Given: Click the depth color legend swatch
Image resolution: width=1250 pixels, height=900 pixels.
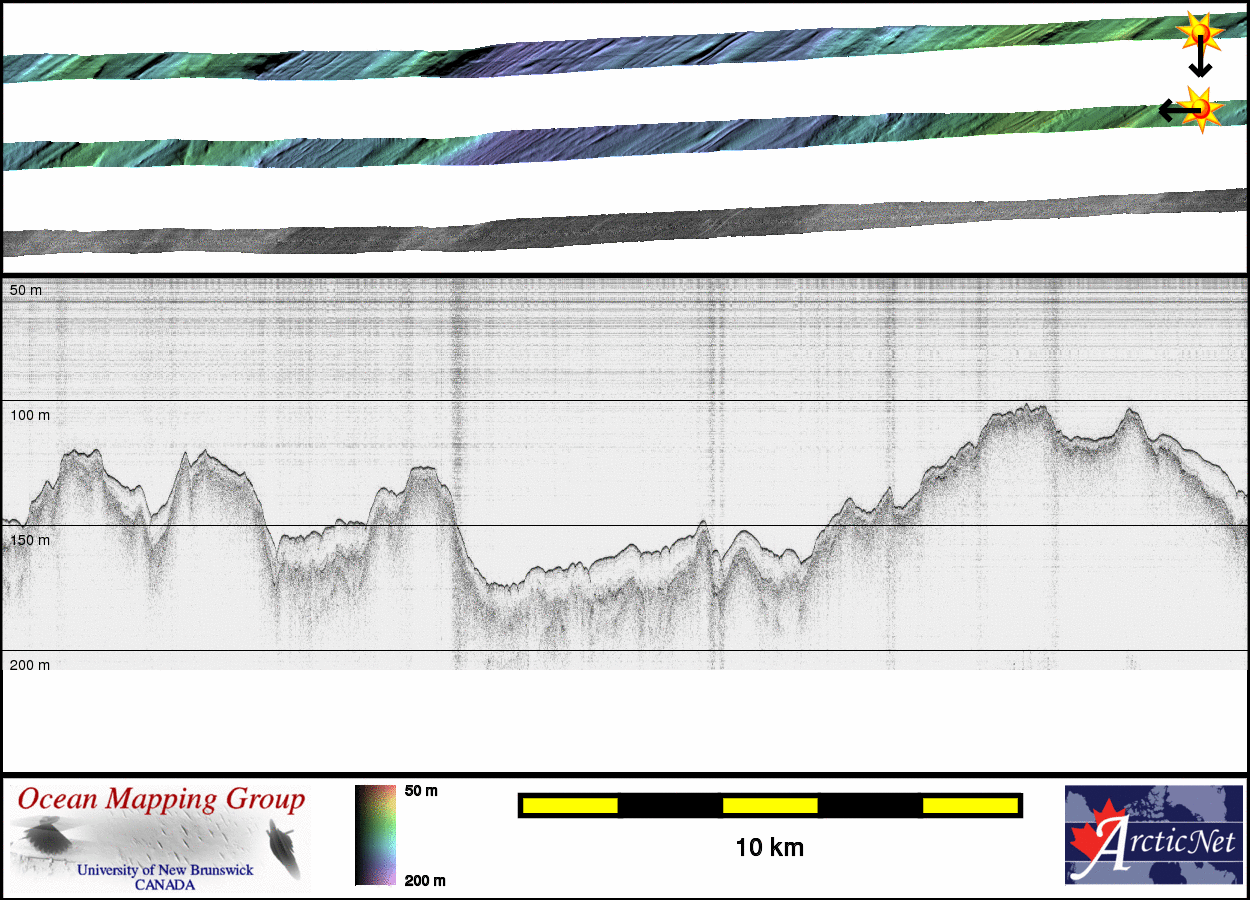Looking at the screenshot, I should tap(375, 835).
